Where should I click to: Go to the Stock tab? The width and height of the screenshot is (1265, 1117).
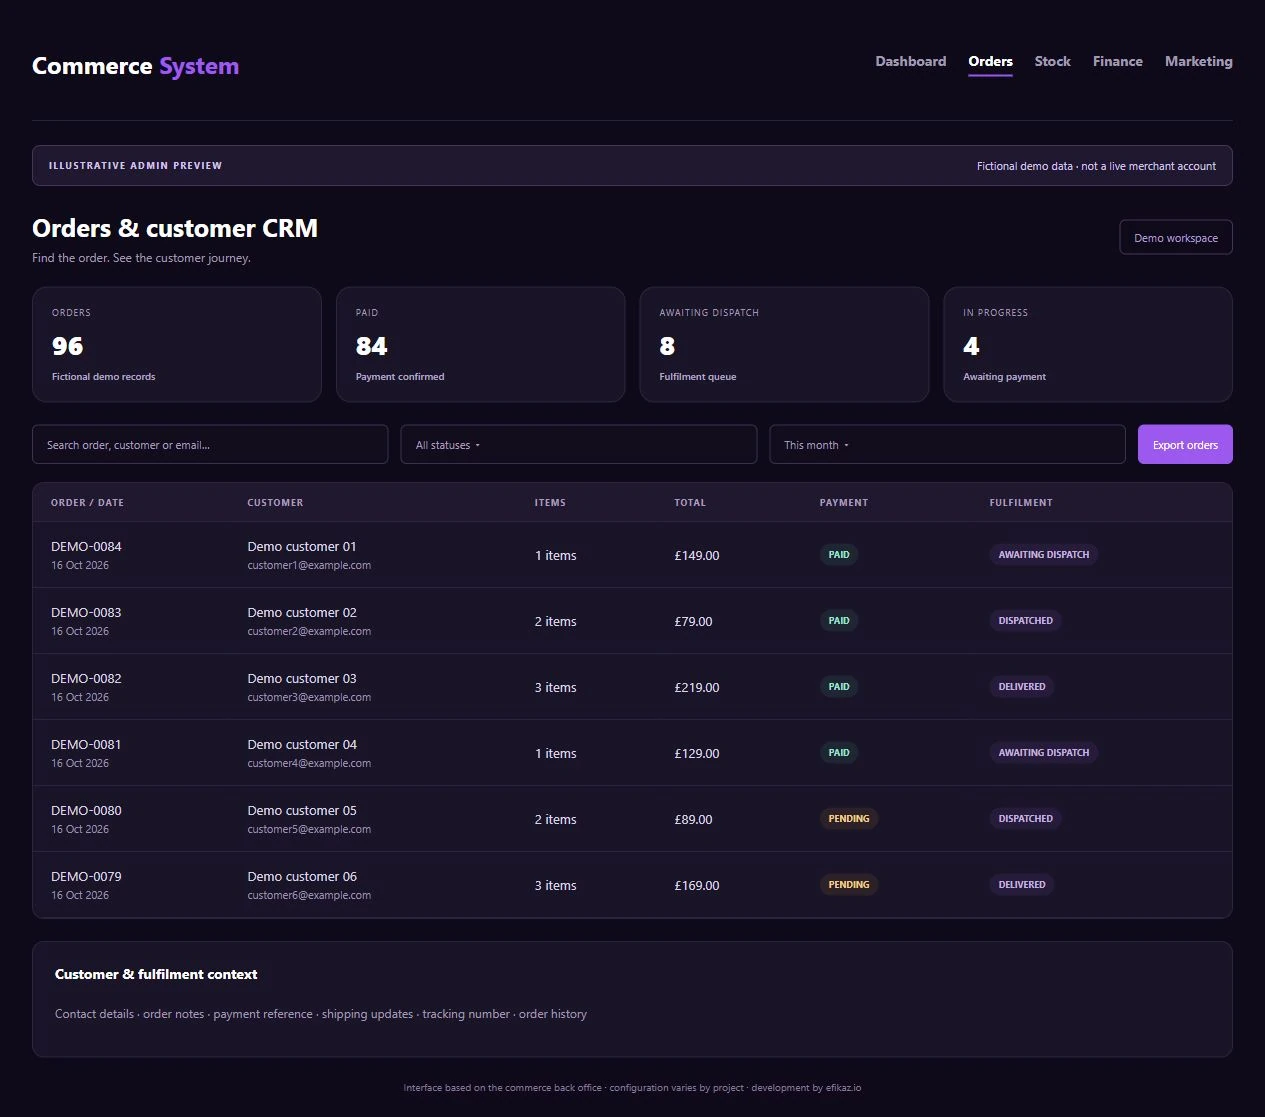pos(1052,61)
